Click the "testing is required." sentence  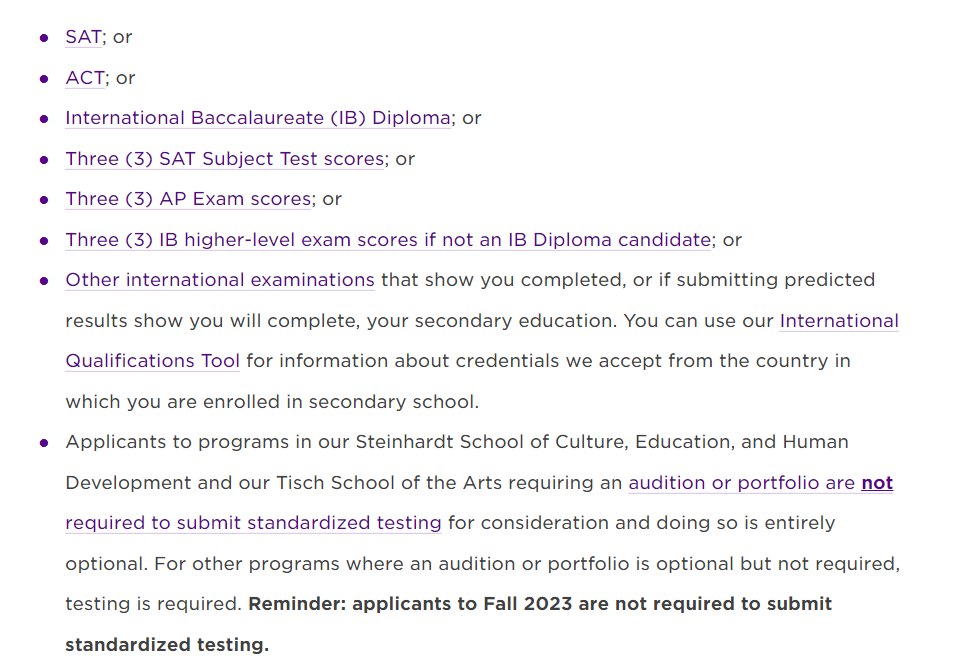[x=153, y=604]
